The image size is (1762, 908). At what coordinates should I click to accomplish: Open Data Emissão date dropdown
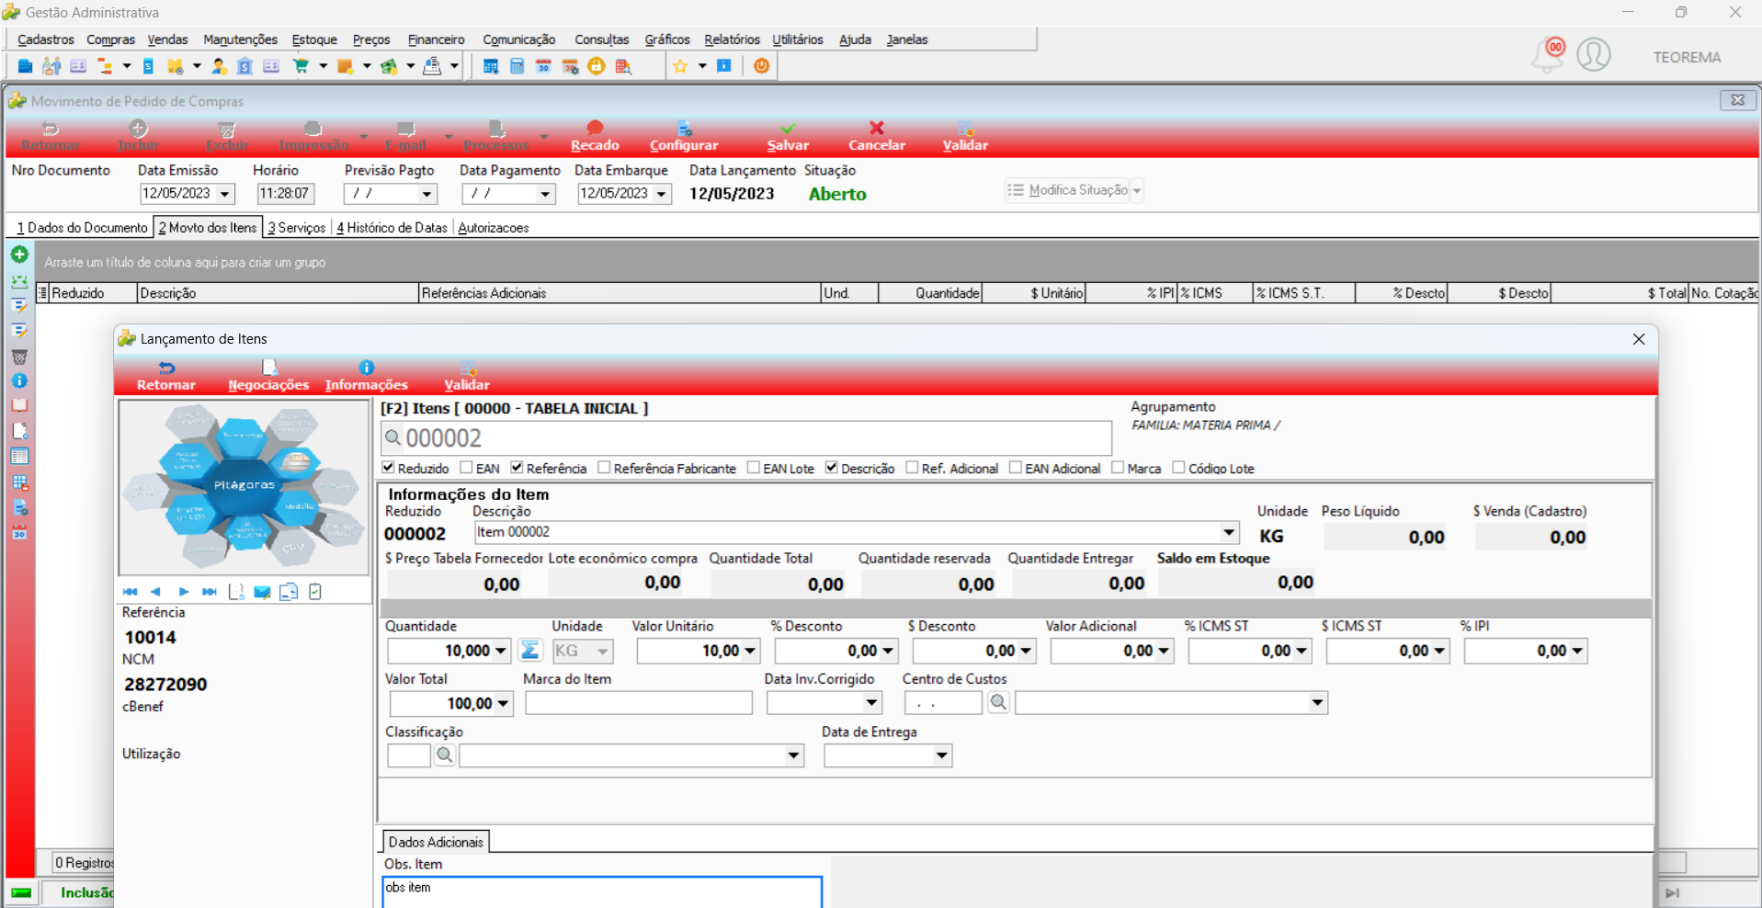[225, 194]
